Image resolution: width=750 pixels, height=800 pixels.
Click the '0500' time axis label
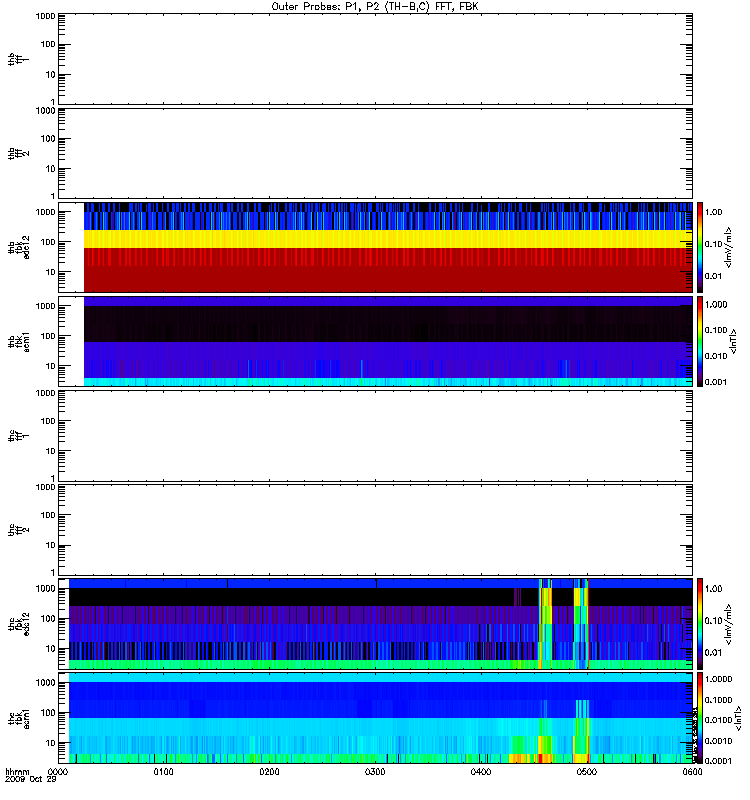[x=587, y=771]
